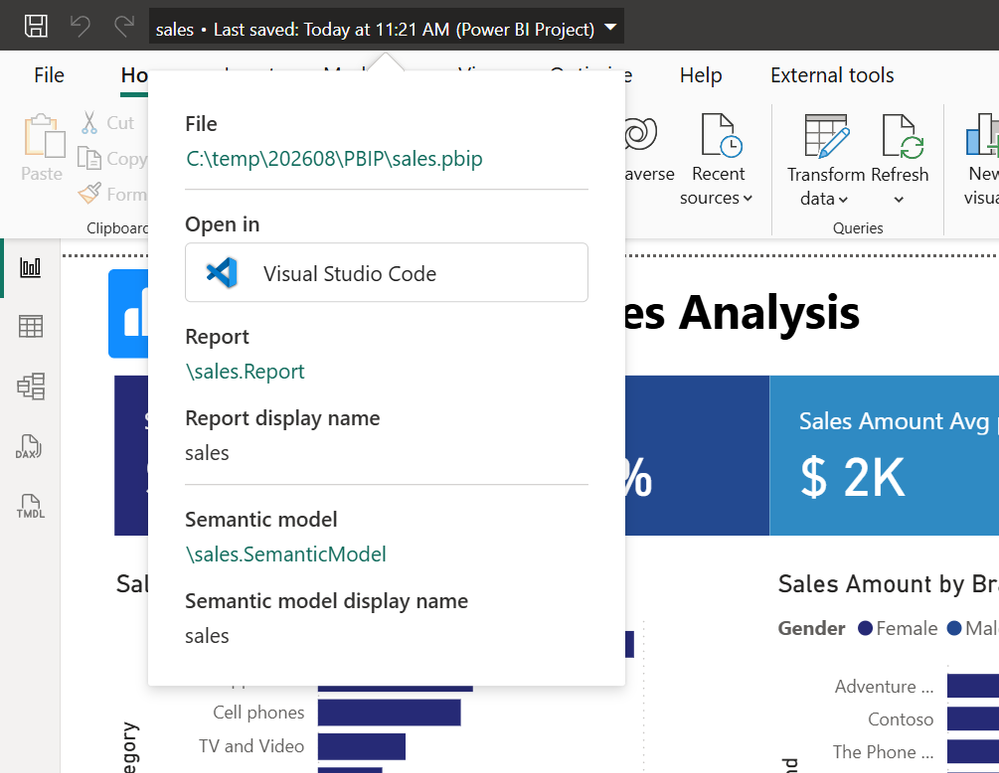
Task: Click the report display name value sales
Action: 206,453
